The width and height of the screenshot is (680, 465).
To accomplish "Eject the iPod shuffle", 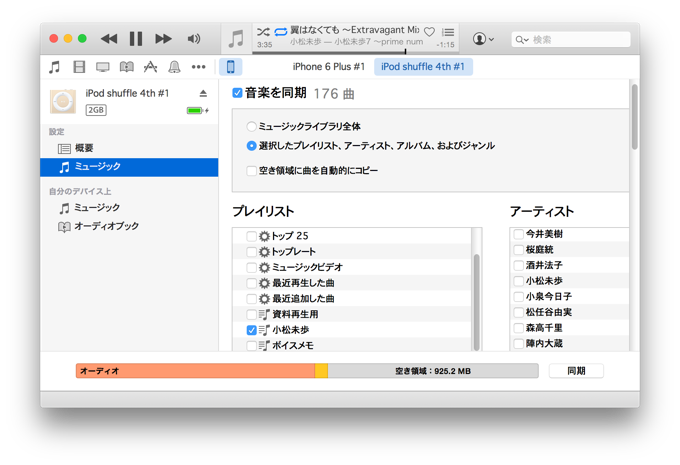I will [203, 93].
